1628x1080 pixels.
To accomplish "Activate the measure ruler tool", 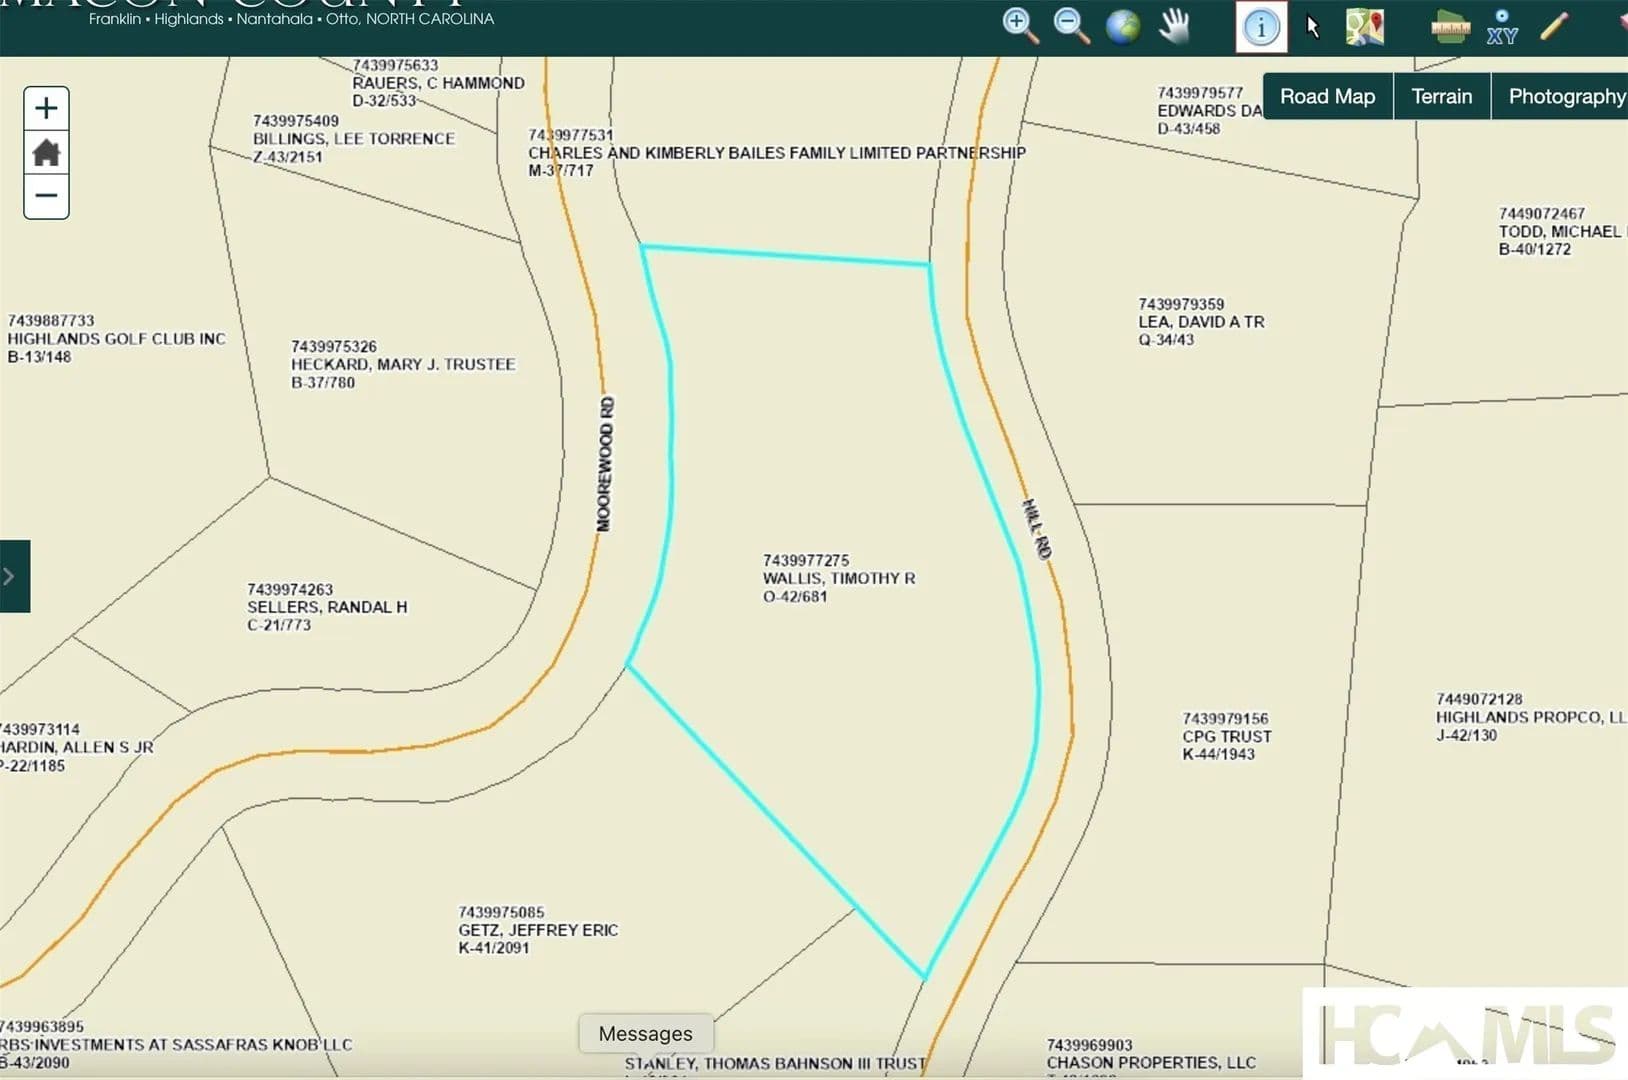I will pos(1450,27).
